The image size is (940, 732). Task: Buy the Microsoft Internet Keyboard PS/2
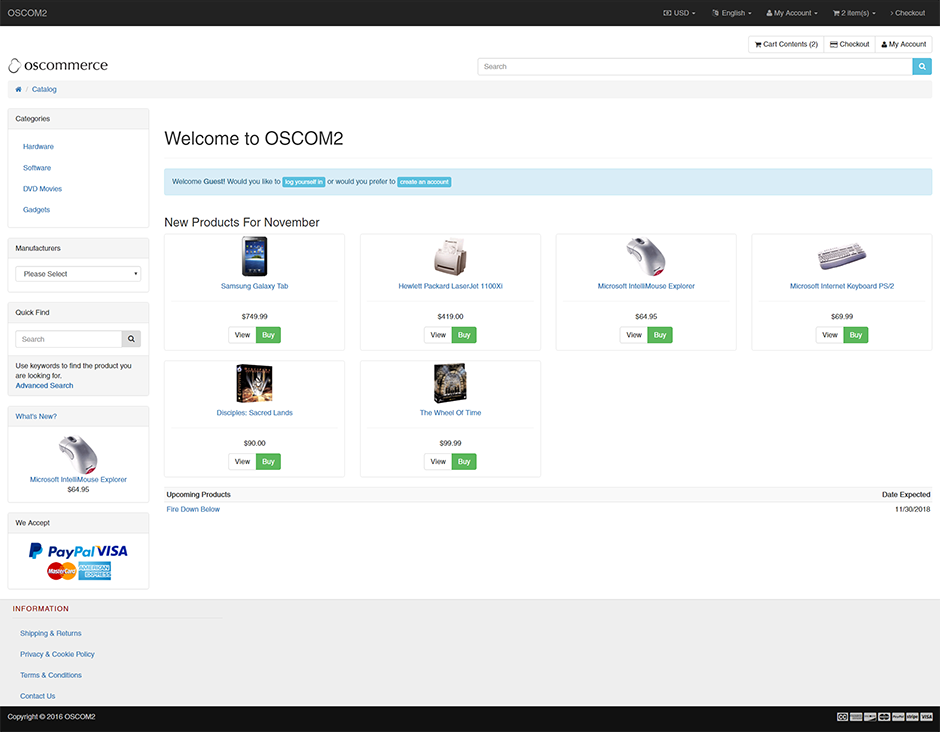(855, 335)
